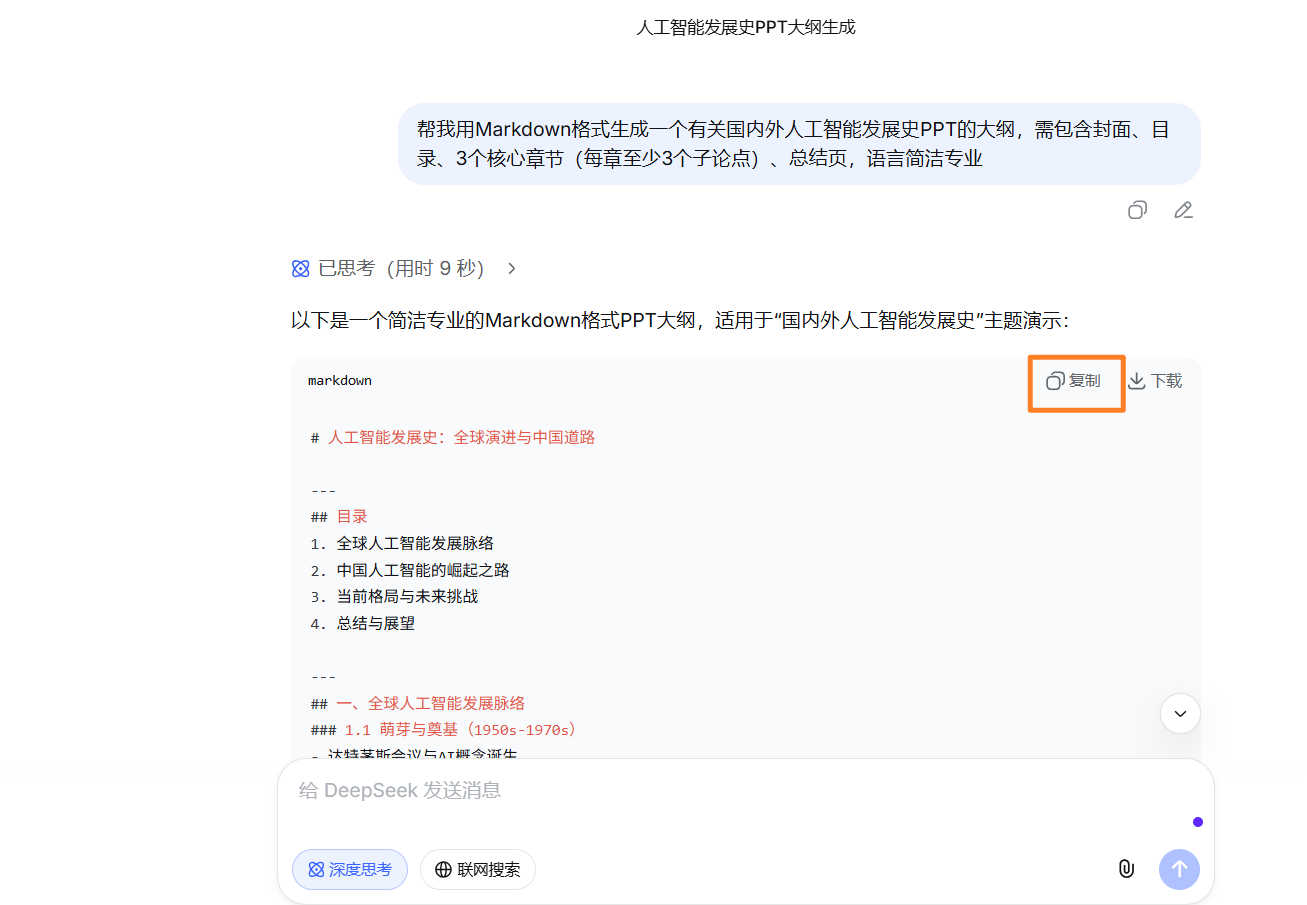Select the markdown label on the code block
Image resolution: width=1307 pixels, height=905 pixels.
(339, 380)
